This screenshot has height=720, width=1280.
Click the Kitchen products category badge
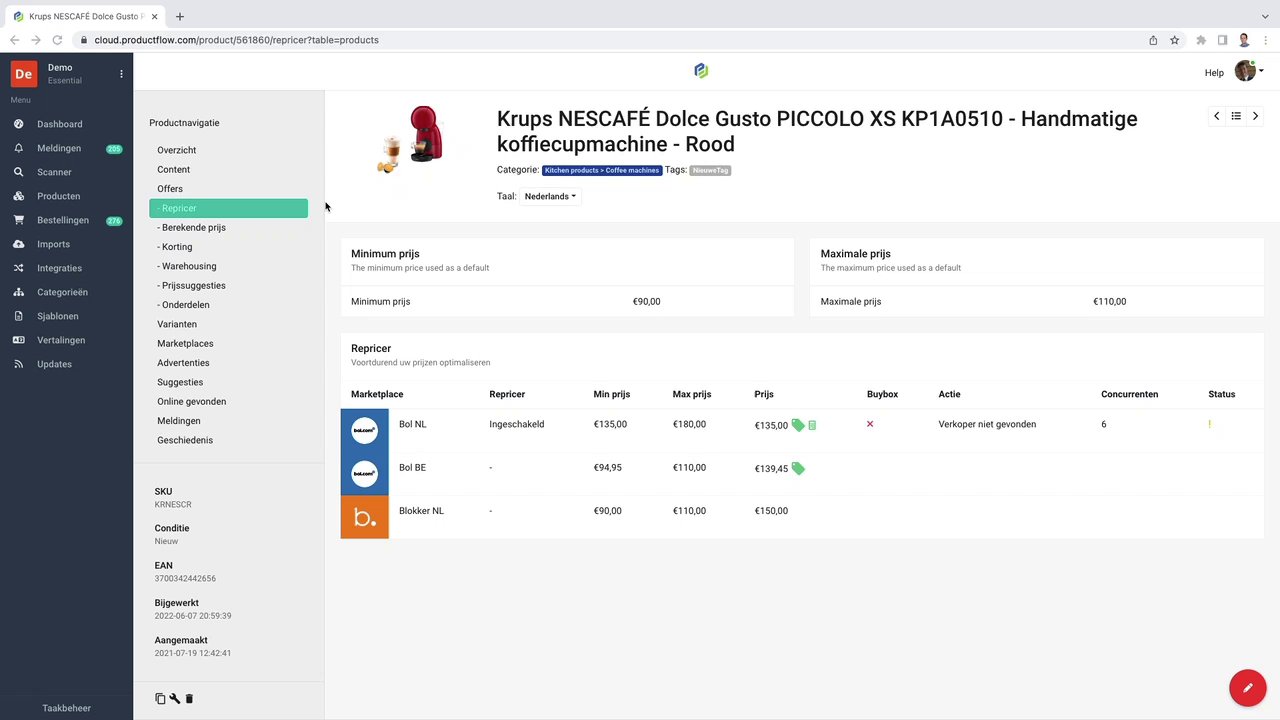(x=602, y=170)
